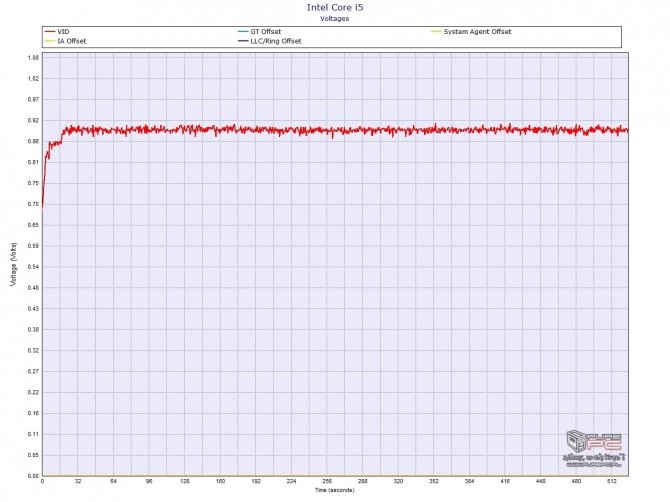Click the 0.70 y-axis value

coord(33,204)
